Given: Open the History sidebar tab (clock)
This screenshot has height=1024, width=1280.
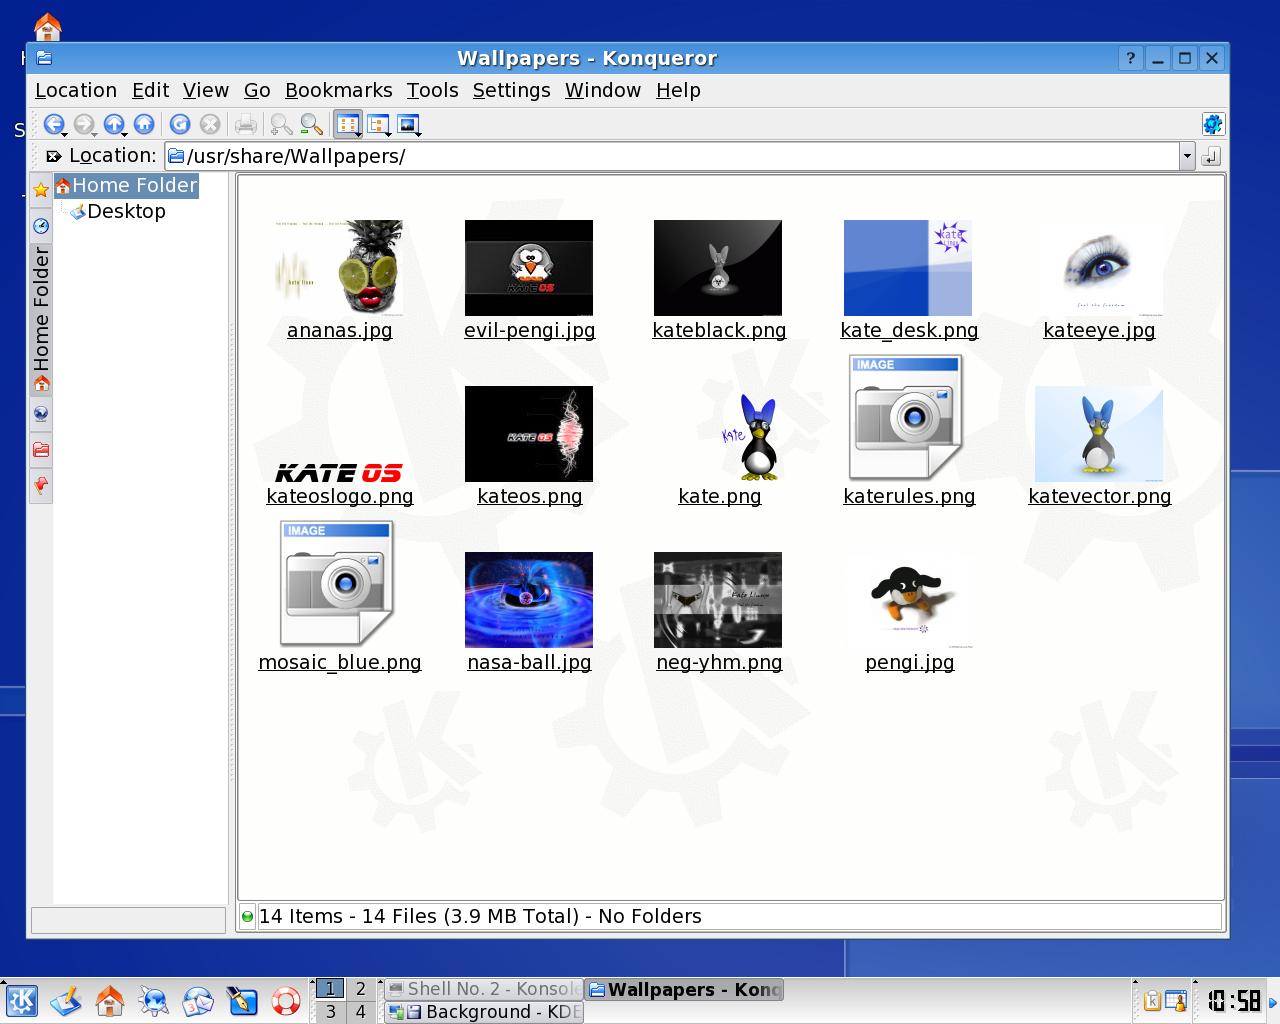Looking at the screenshot, I should (x=41, y=225).
